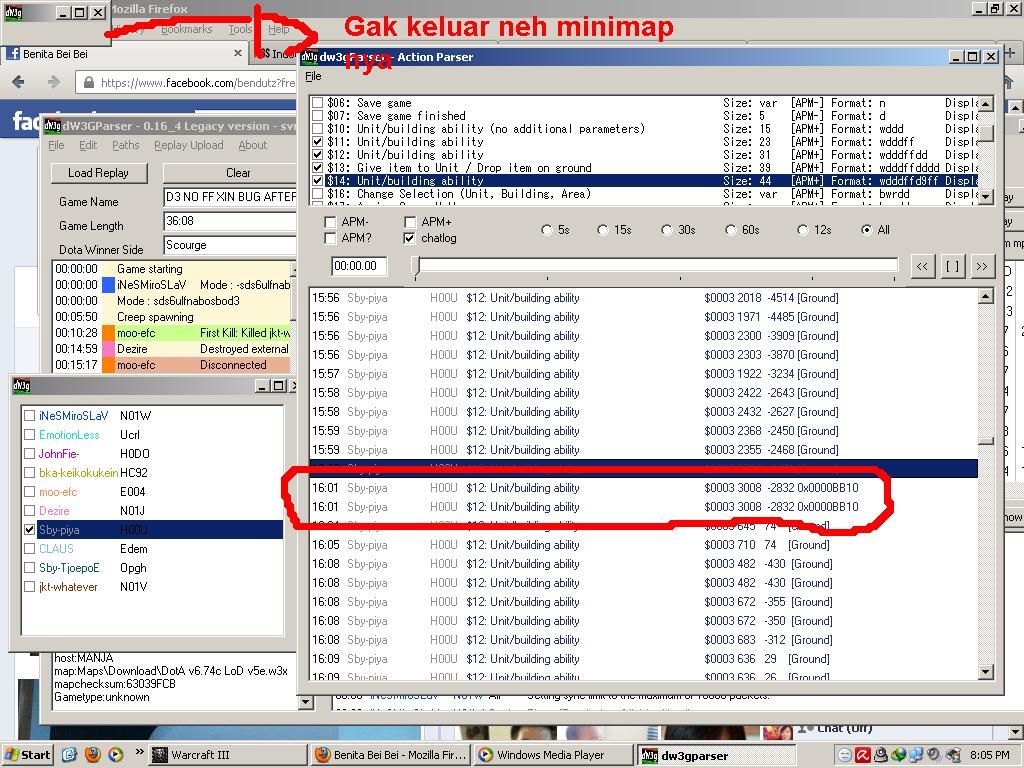Select the 00:14:59 Dezire Destroyed row
Image resolution: width=1024 pixels, height=768 pixels.
173,349
